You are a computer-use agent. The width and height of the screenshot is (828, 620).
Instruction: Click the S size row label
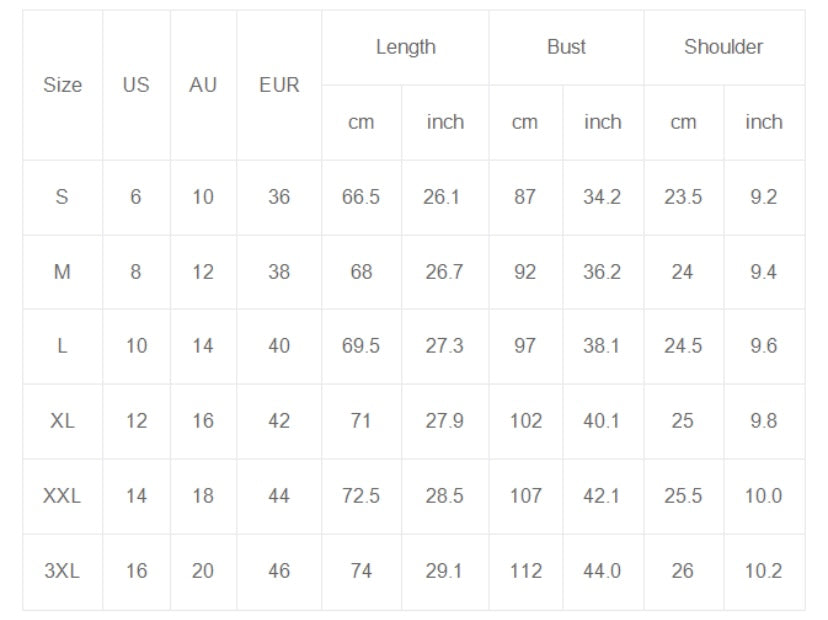pos(62,197)
